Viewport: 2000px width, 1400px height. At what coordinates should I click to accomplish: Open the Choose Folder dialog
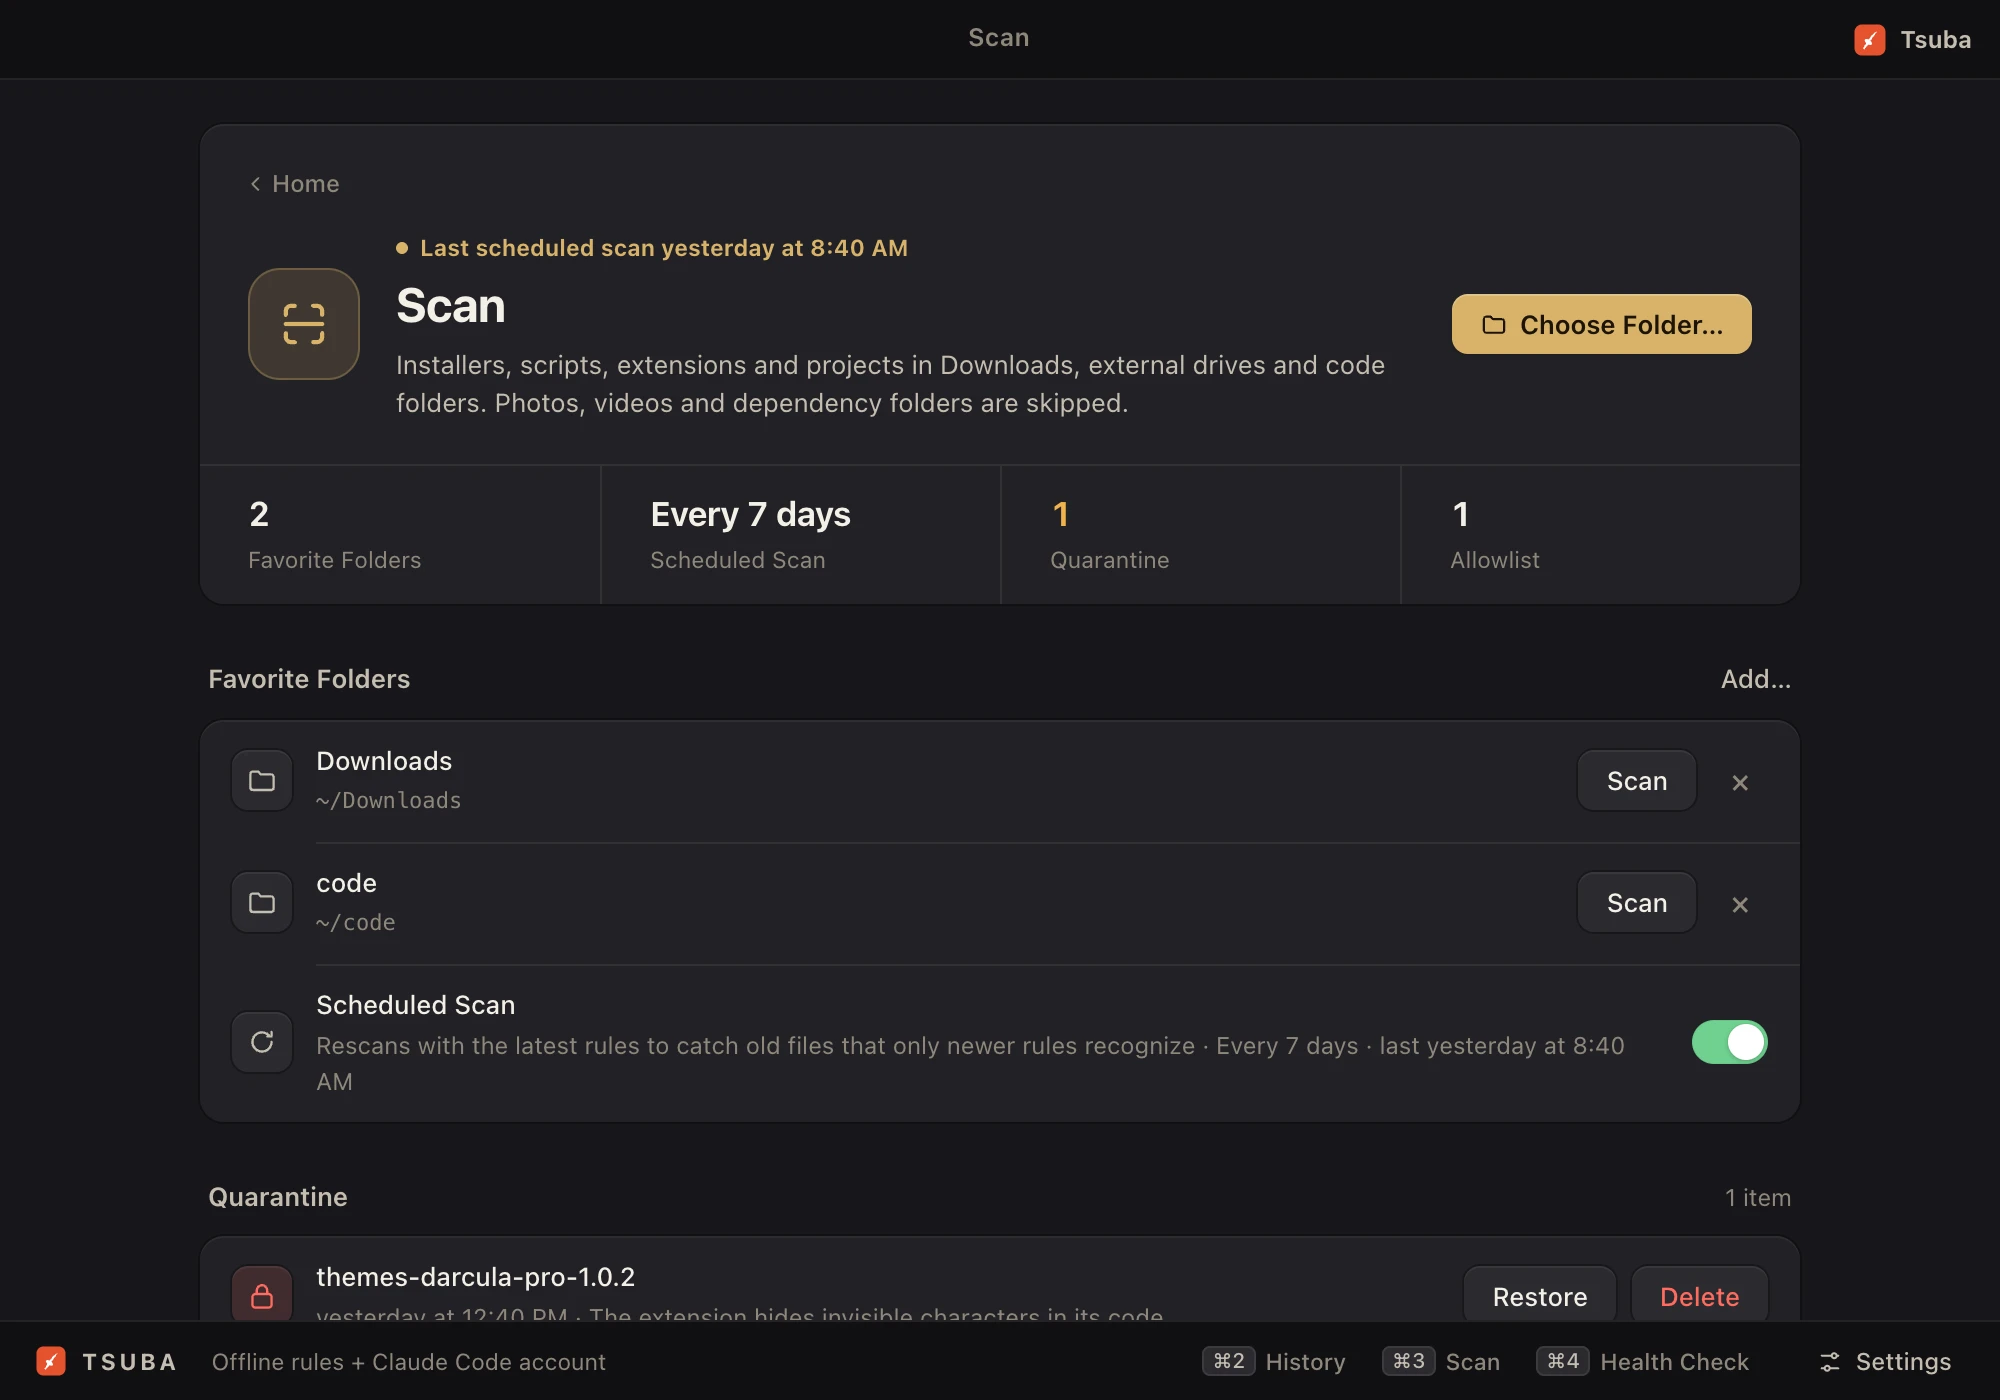click(1601, 324)
